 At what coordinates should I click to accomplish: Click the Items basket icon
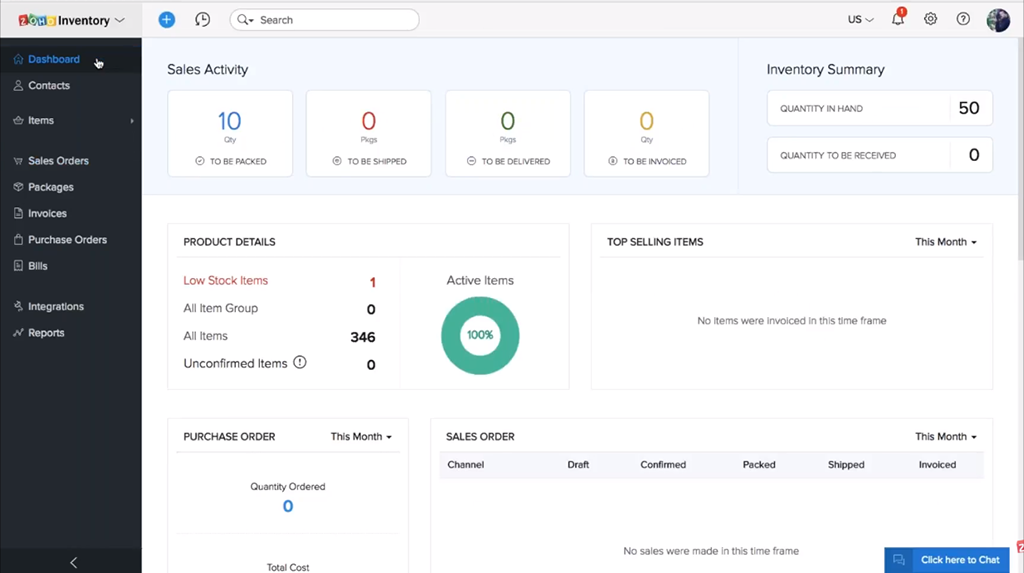click(x=18, y=120)
